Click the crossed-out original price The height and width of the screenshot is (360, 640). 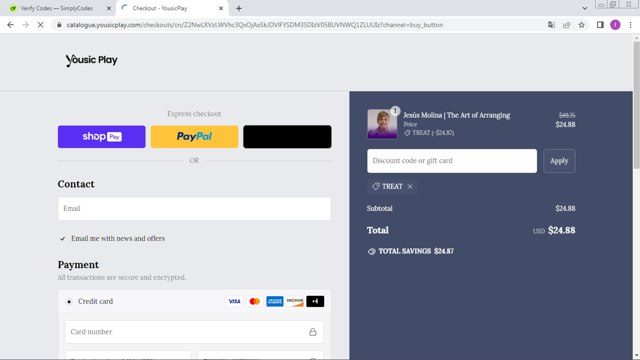(x=567, y=116)
